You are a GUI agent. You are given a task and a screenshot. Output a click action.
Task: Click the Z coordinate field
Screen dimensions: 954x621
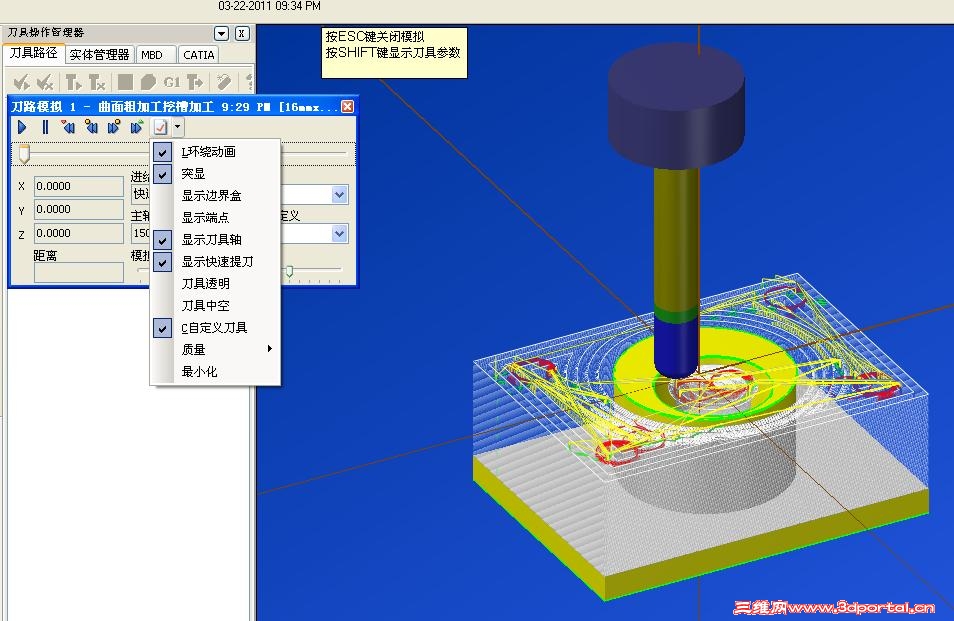(78, 233)
